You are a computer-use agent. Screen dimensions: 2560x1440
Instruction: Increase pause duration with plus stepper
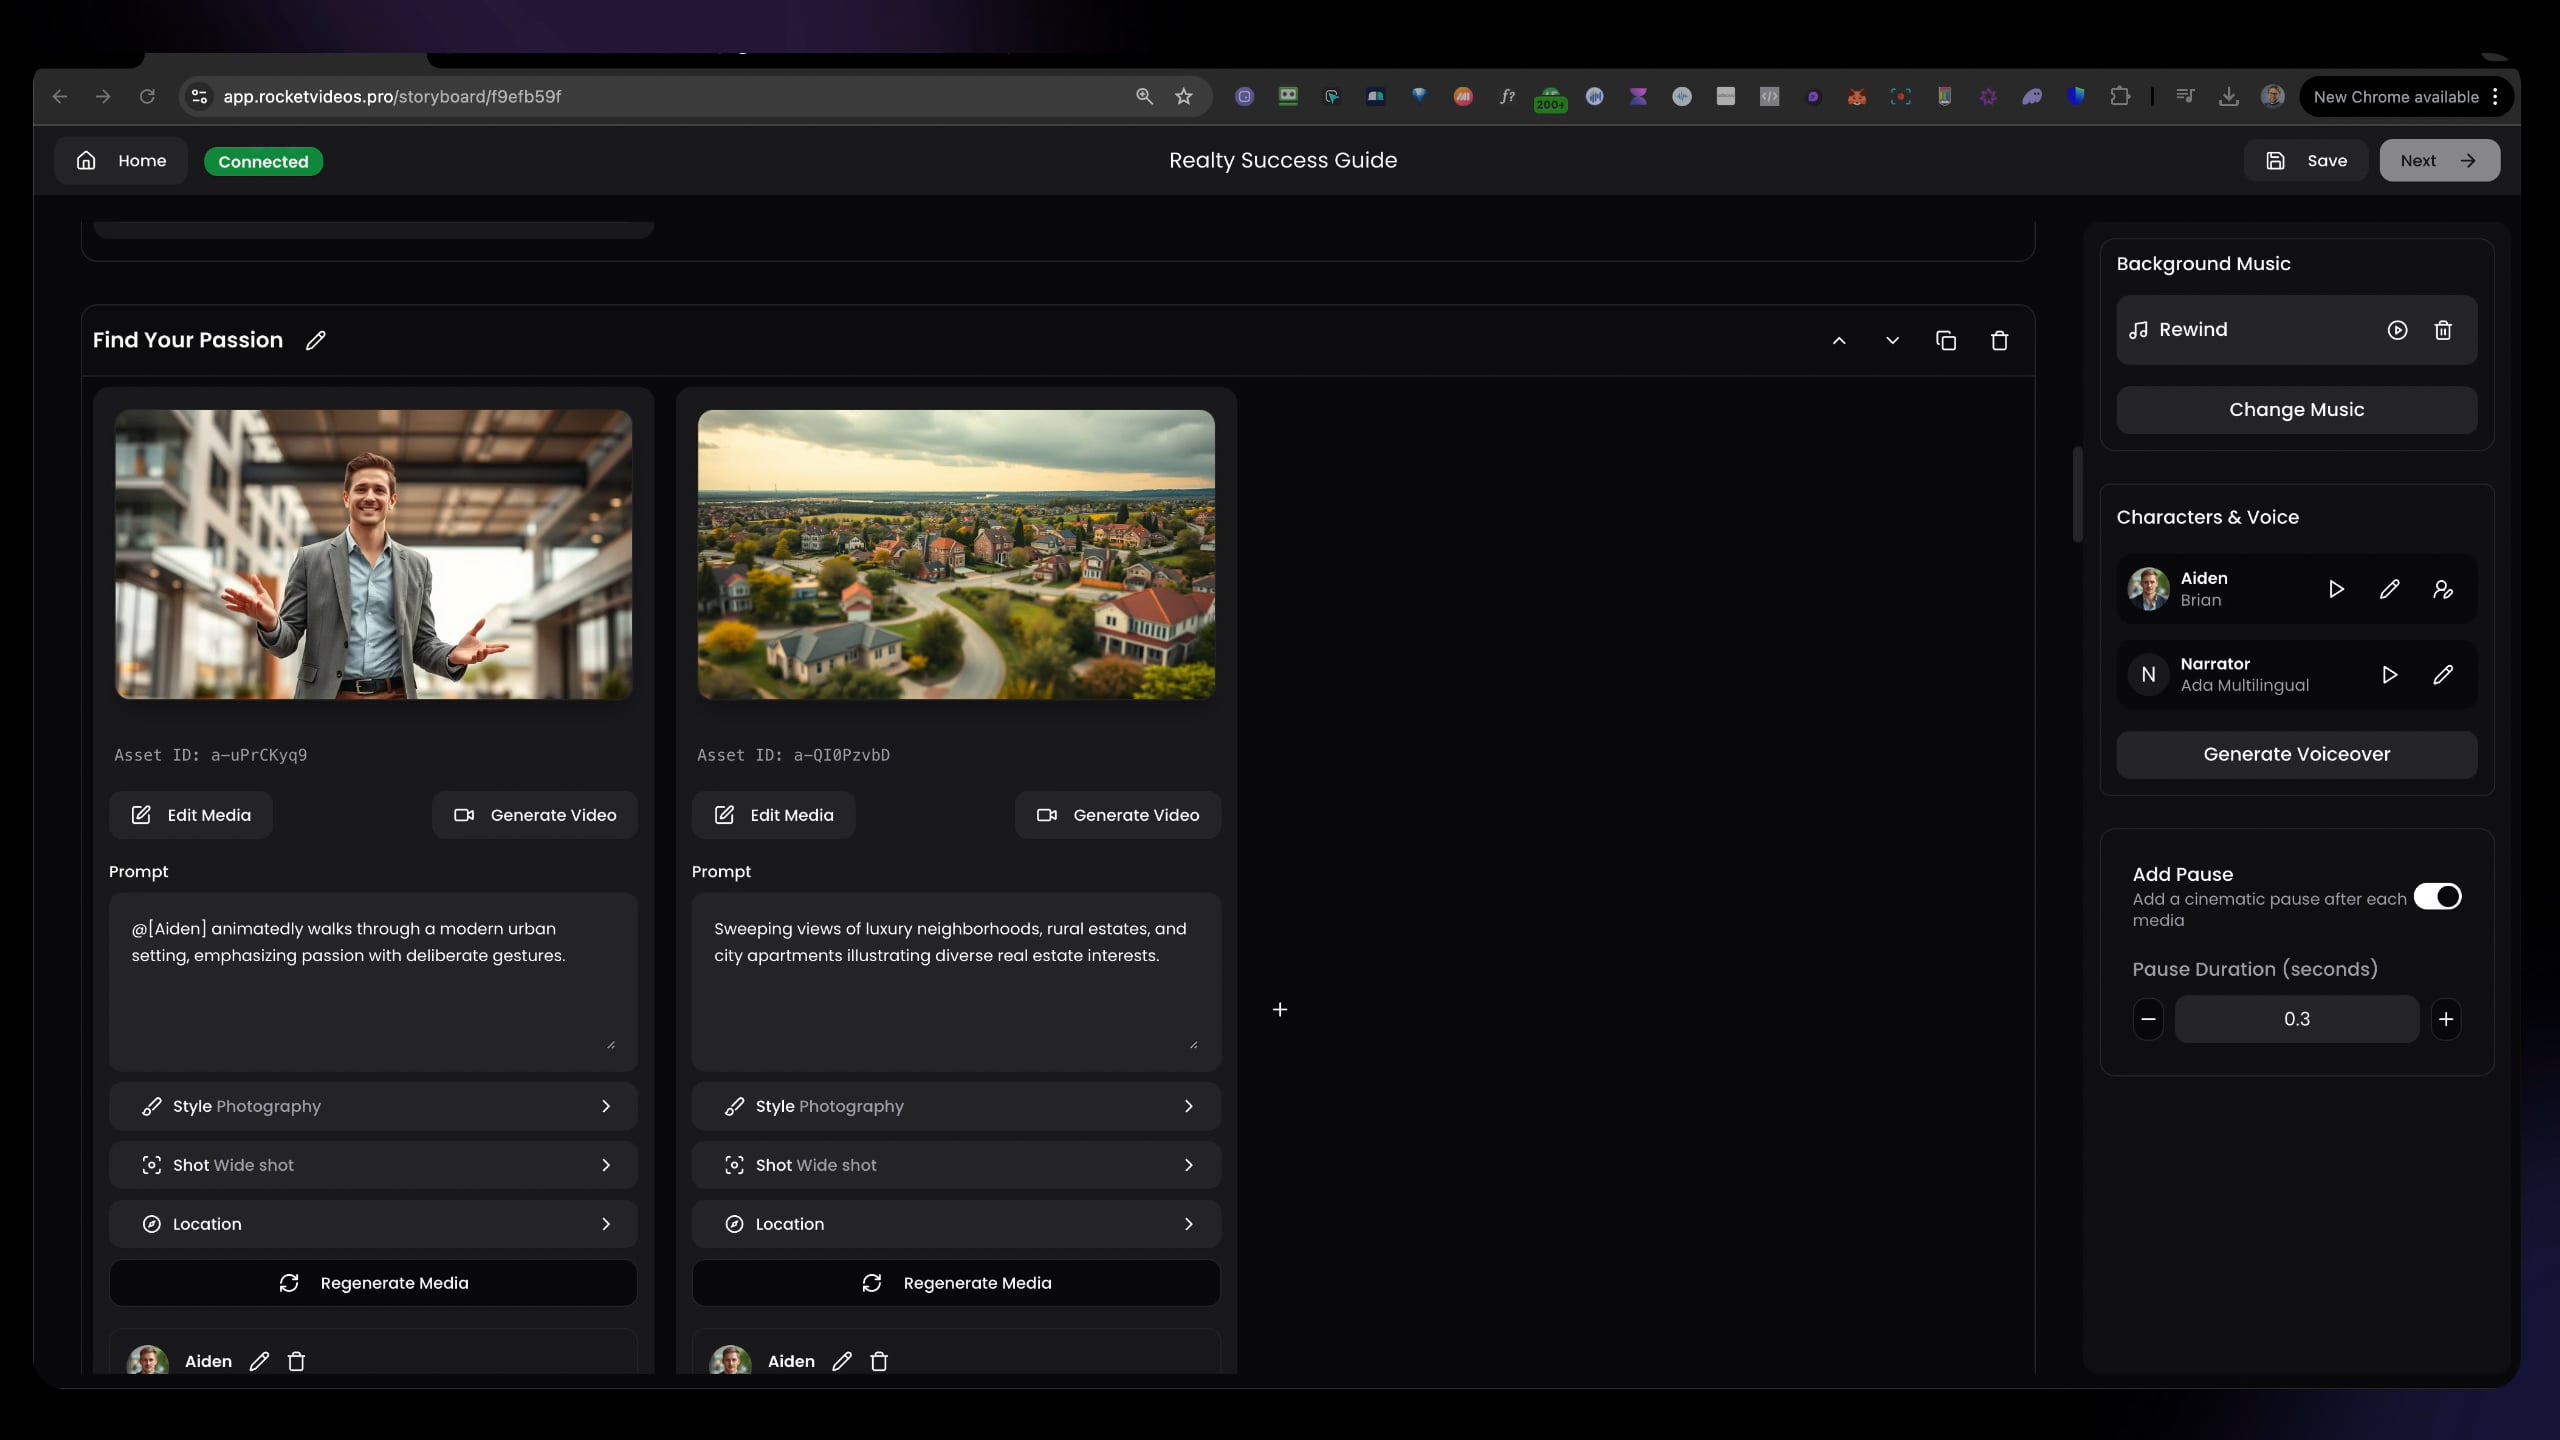tap(2446, 1019)
